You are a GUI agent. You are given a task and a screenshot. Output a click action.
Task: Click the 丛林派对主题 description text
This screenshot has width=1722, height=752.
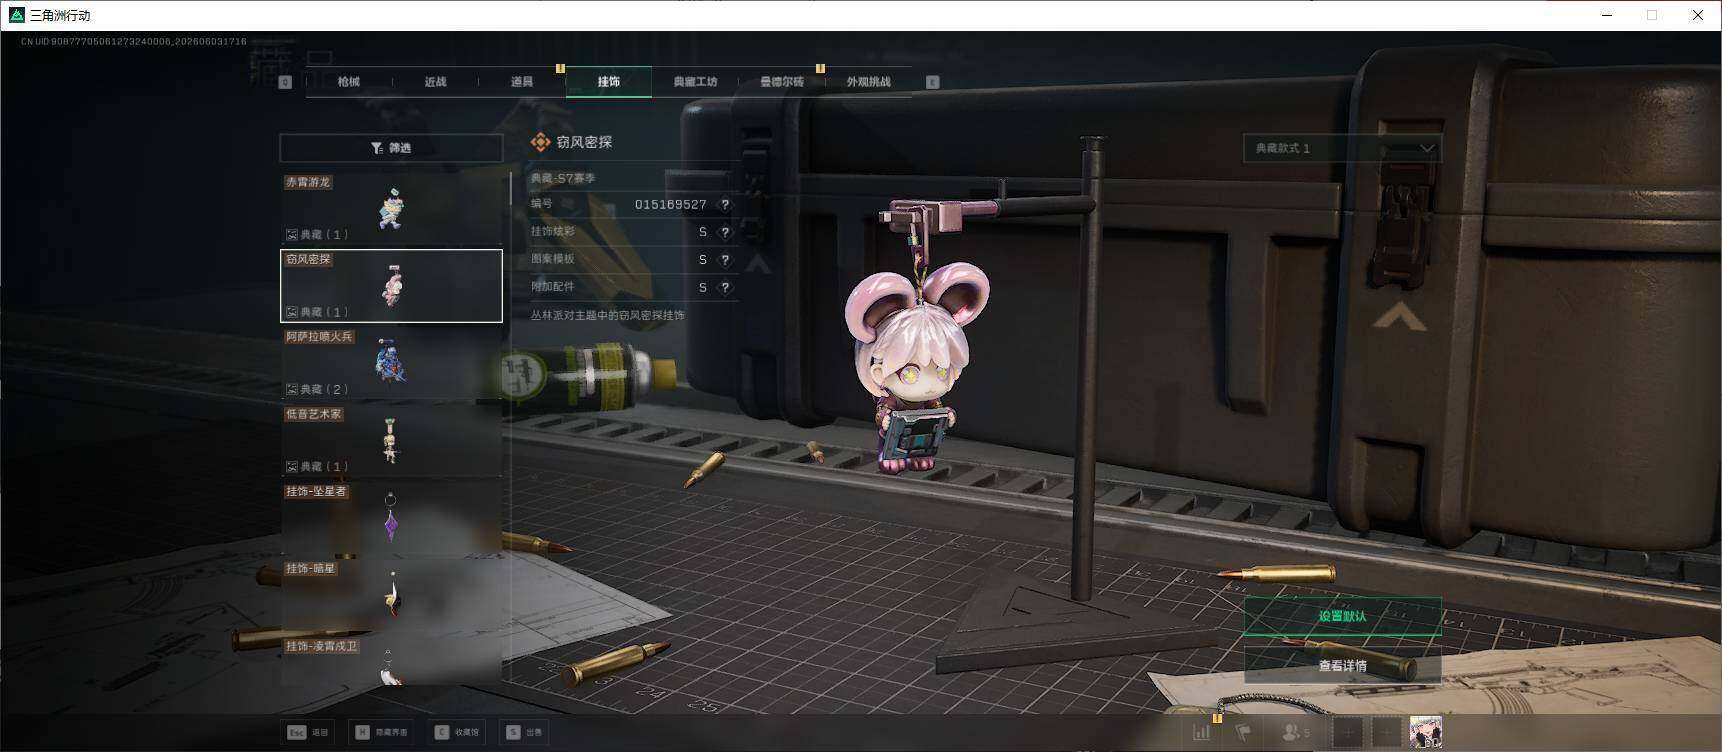[x=607, y=315]
